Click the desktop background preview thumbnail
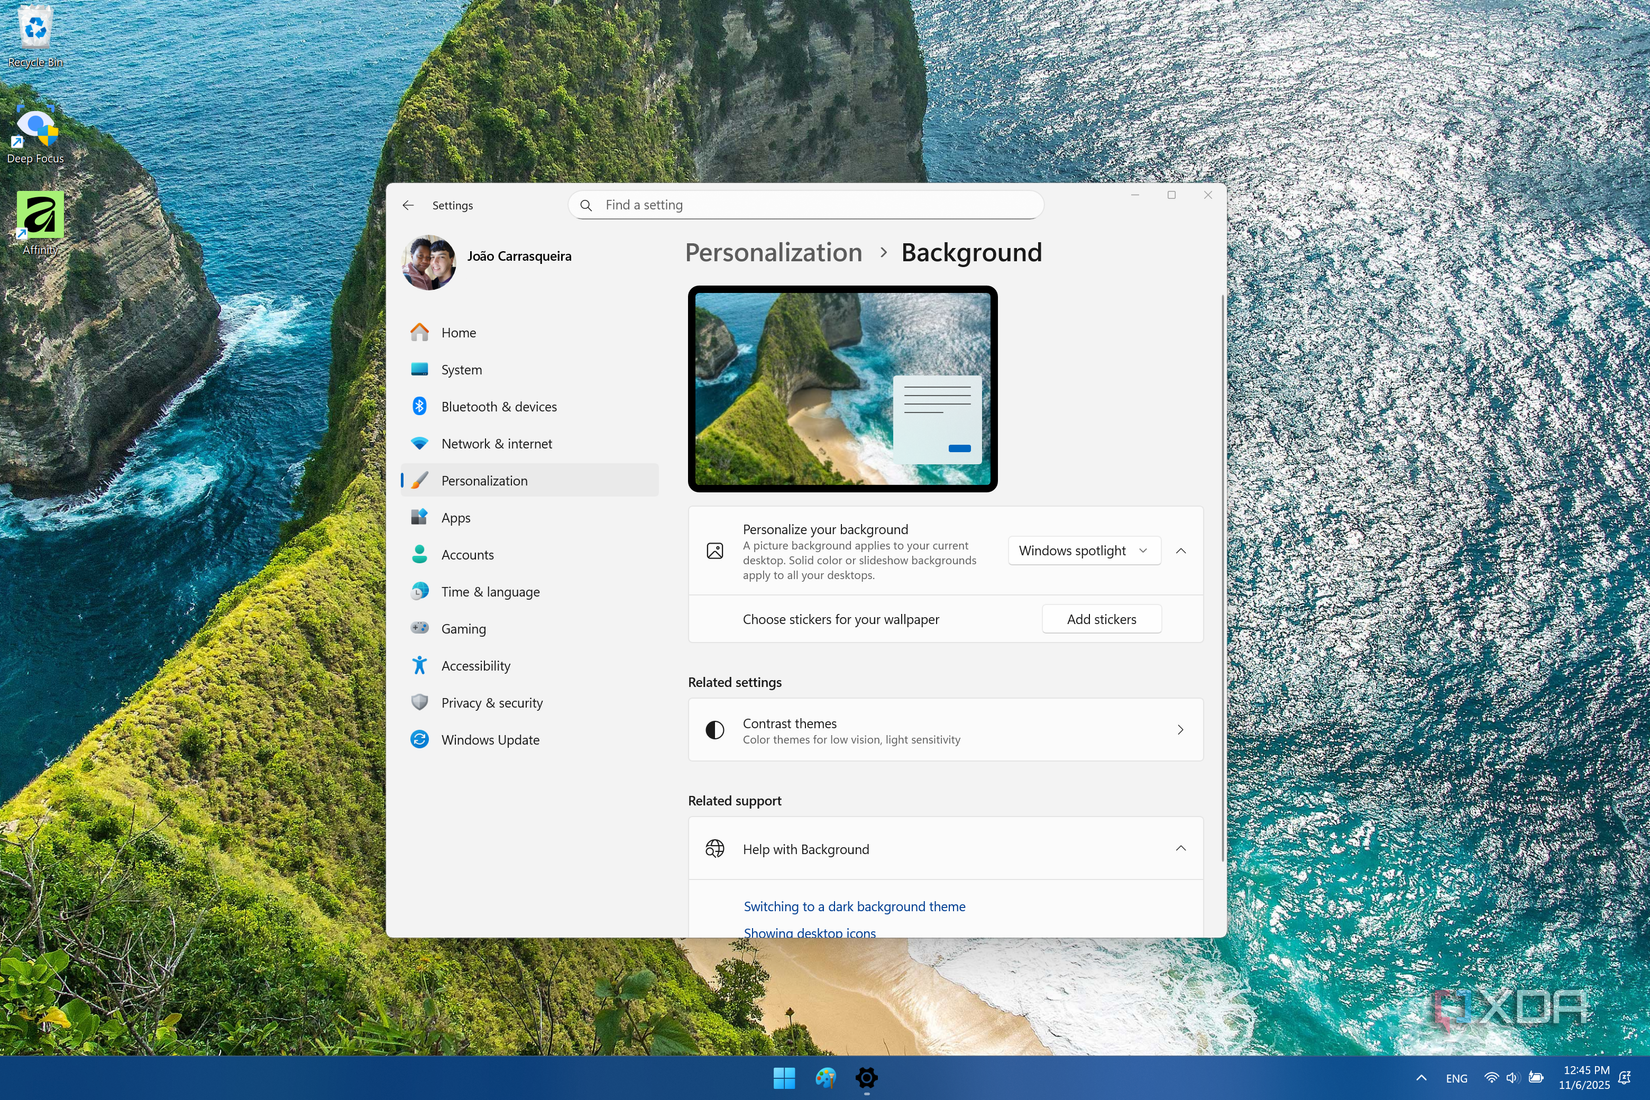Screen dimensions: 1650x1100 pos(842,389)
